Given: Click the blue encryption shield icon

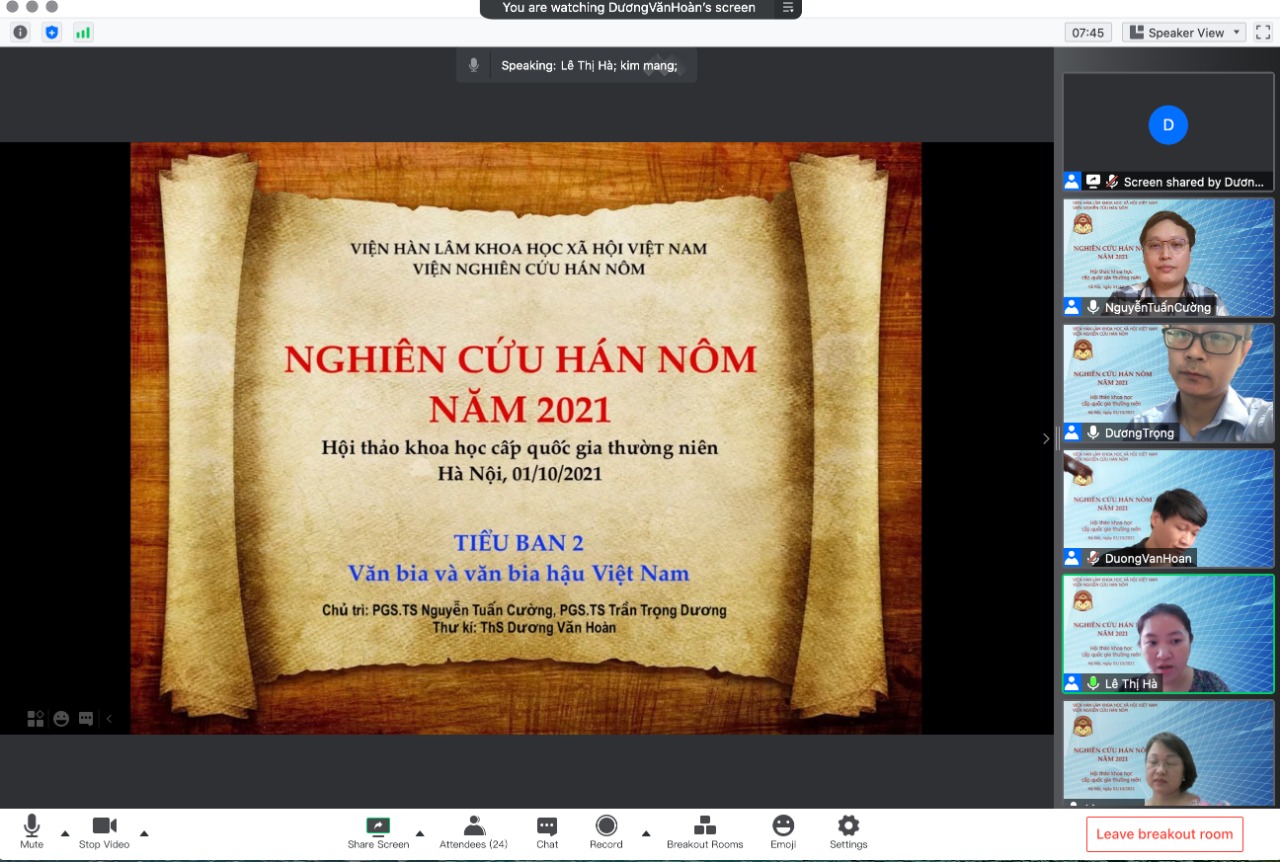Looking at the screenshot, I should 52,33.
